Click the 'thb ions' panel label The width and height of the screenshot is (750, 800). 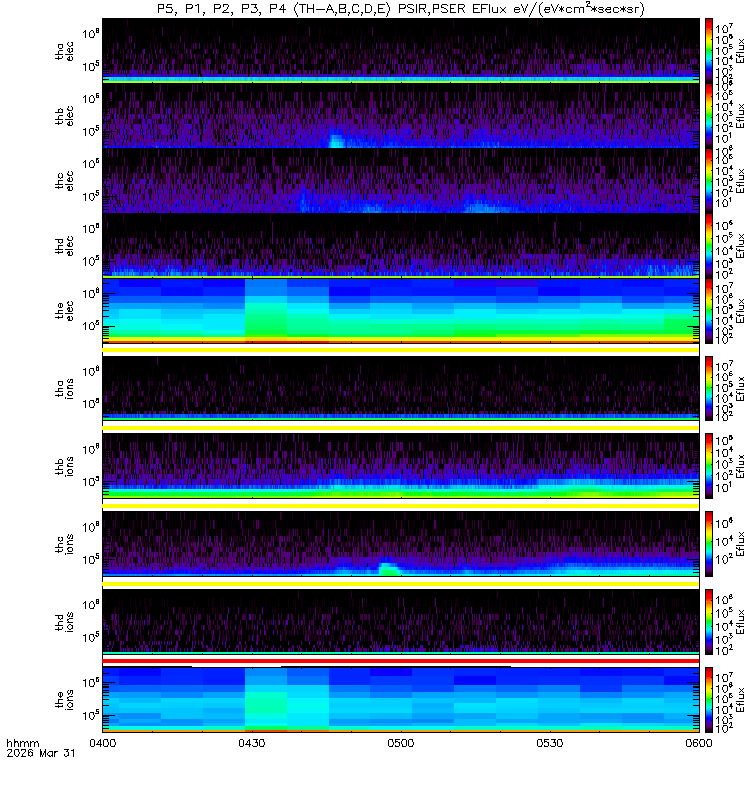(x=64, y=466)
